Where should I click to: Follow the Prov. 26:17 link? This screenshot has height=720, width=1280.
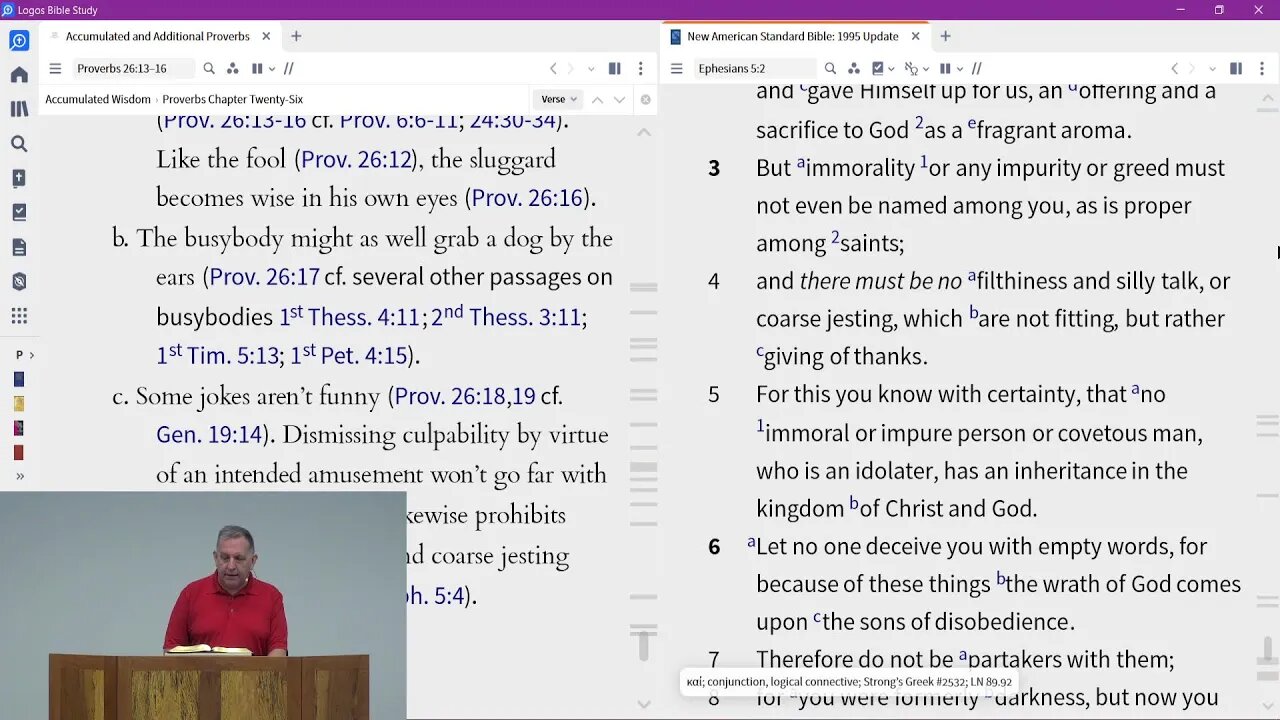click(265, 277)
